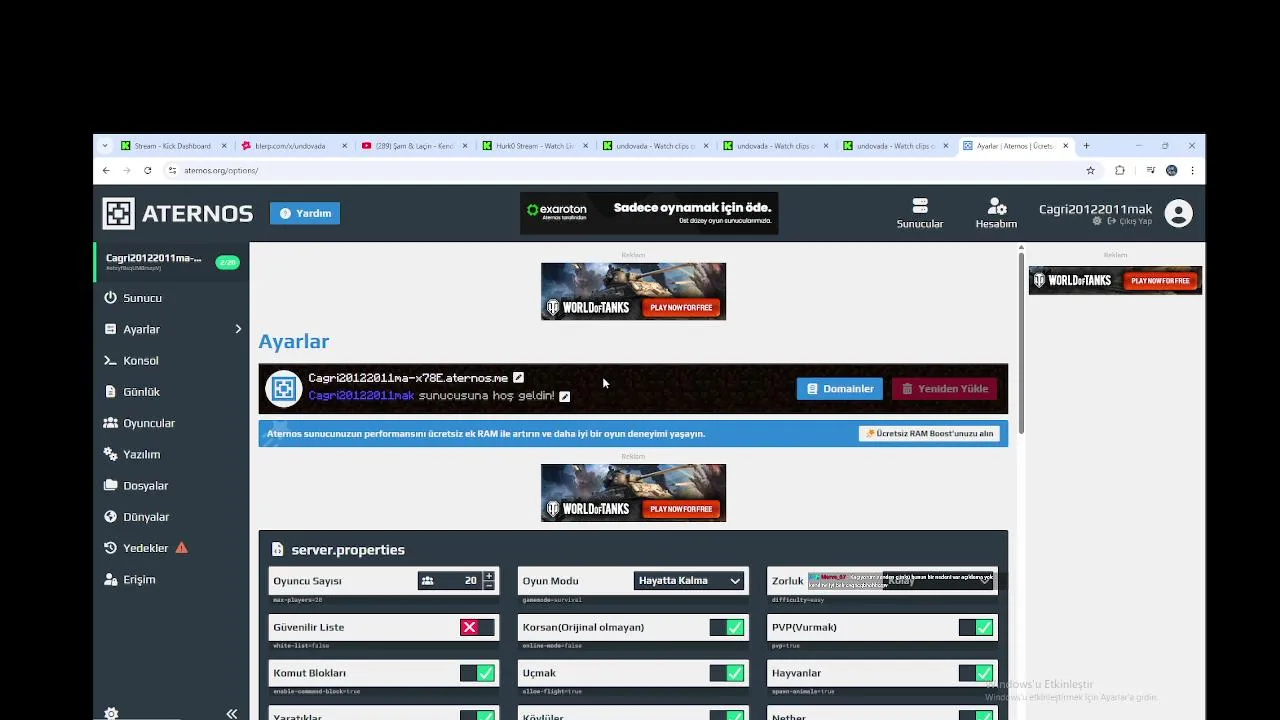Click the 2/20 player count badge
Image resolution: width=1280 pixels, height=720 pixels.
227,263
